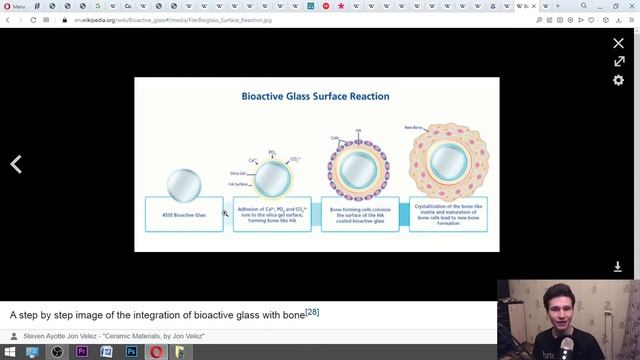Show the previous image with left arrow

tap(16, 164)
